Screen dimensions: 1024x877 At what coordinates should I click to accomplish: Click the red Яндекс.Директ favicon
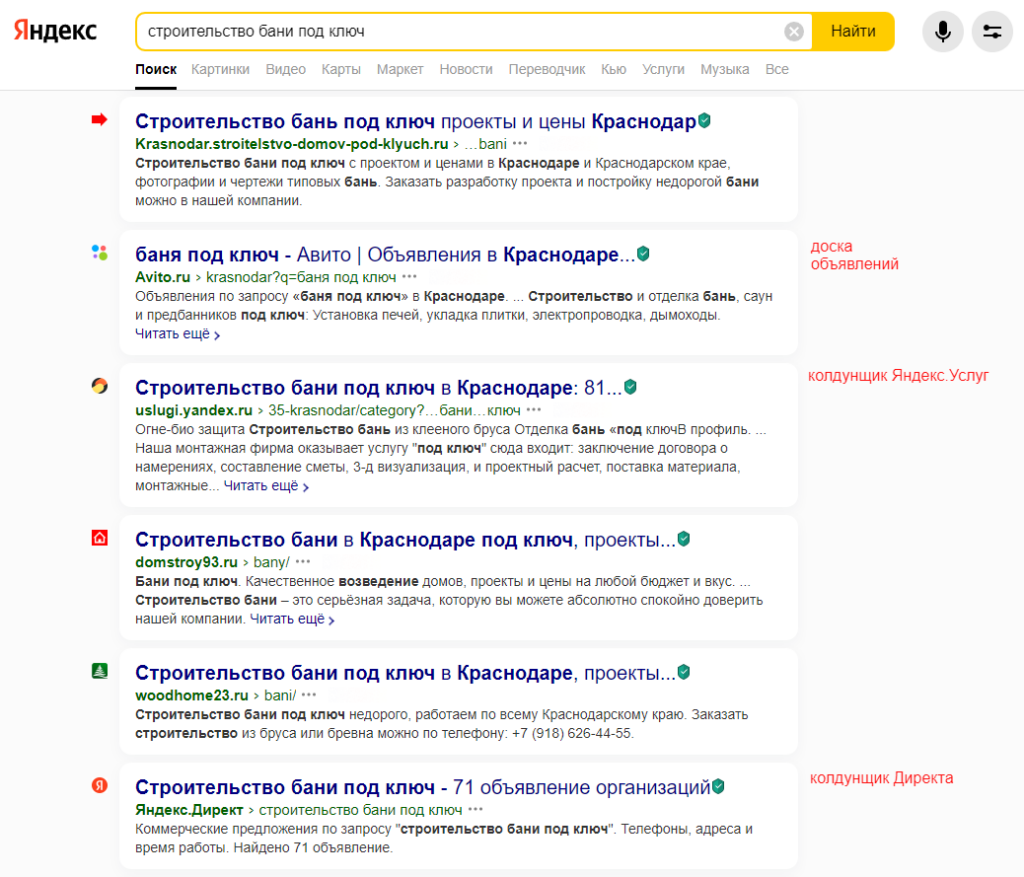point(99,785)
